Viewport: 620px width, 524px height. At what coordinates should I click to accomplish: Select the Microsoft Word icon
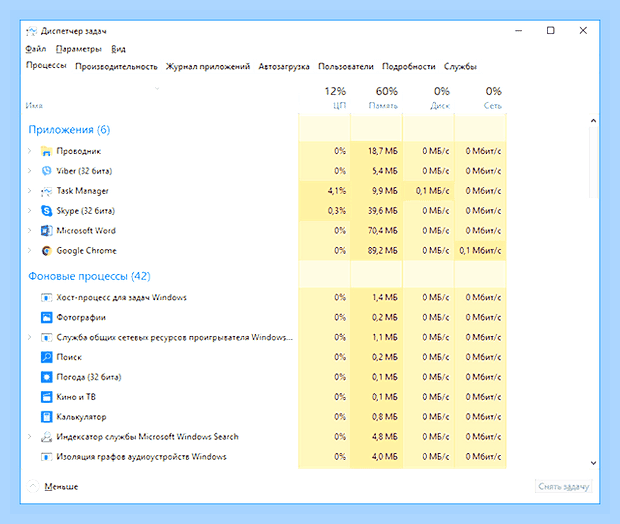[x=46, y=231]
